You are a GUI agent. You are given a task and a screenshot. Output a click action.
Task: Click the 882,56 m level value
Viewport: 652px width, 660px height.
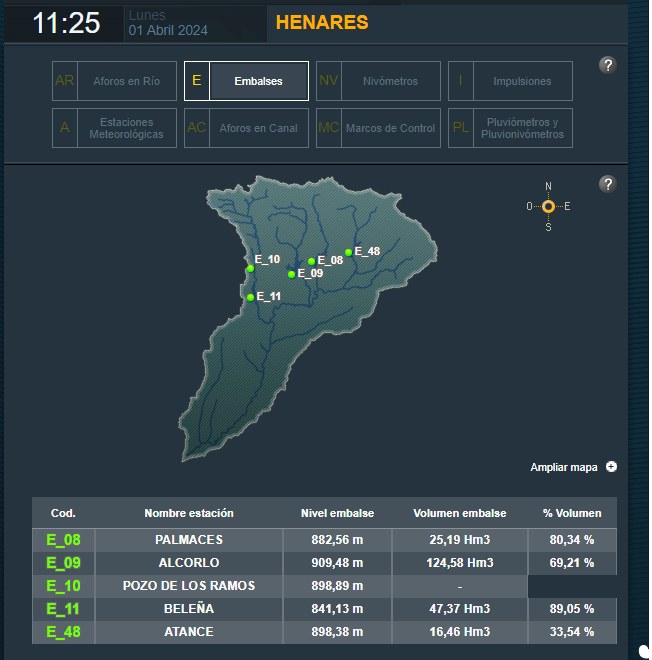tap(337, 540)
